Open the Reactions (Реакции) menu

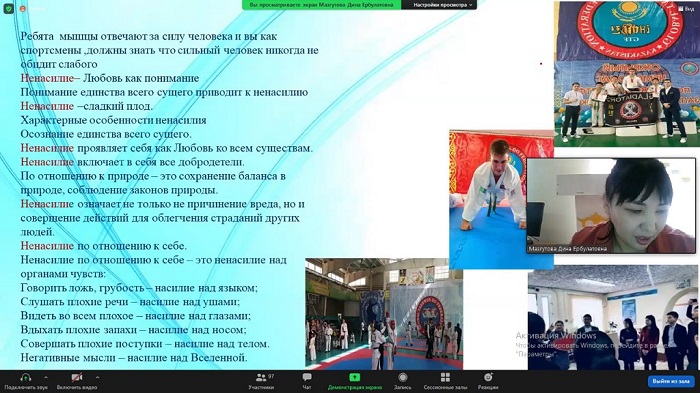tap(488, 381)
